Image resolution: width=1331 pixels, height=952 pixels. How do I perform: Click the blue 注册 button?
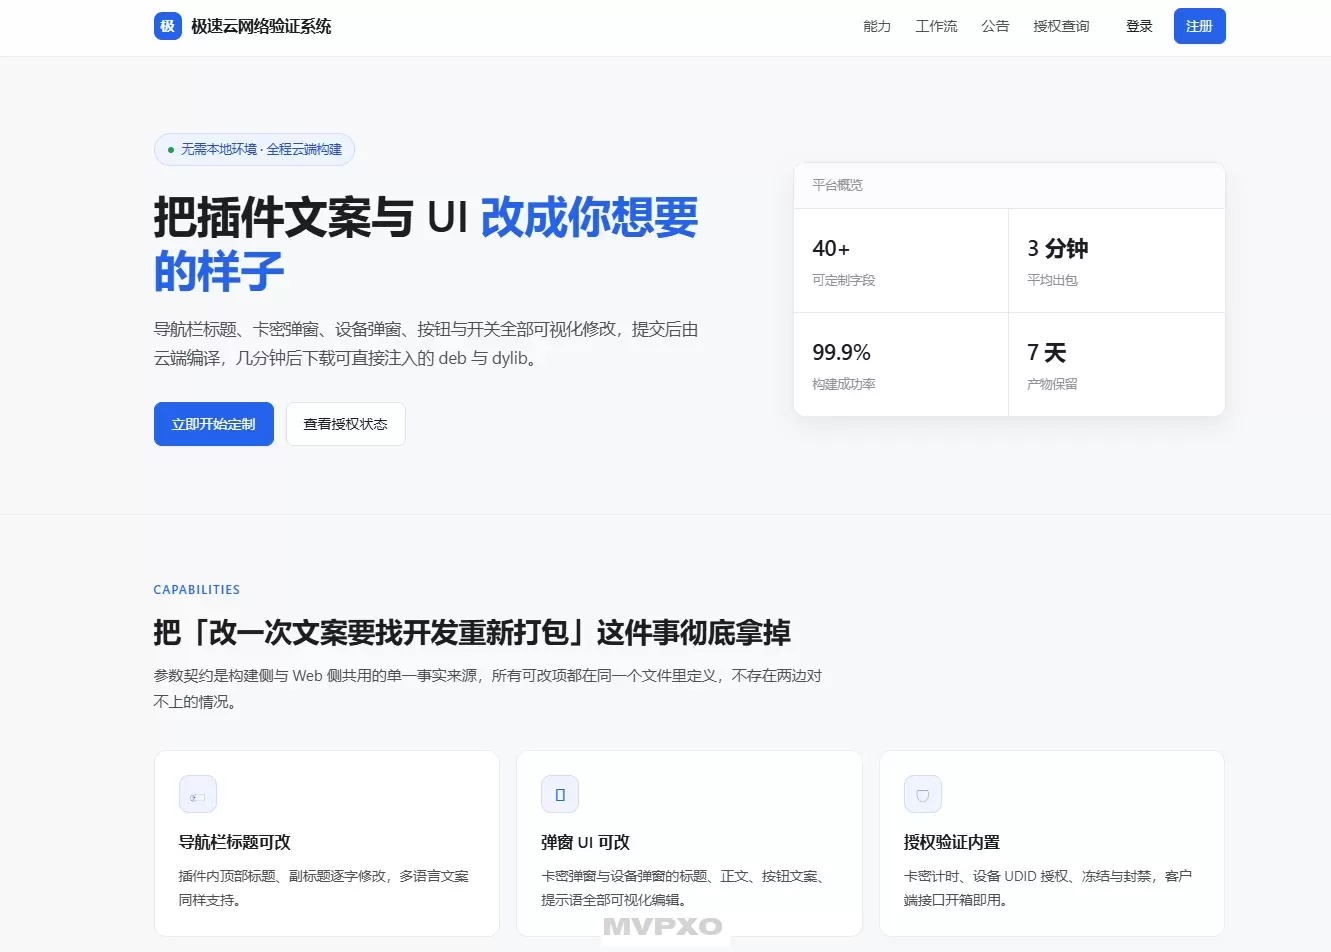tap(1199, 26)
